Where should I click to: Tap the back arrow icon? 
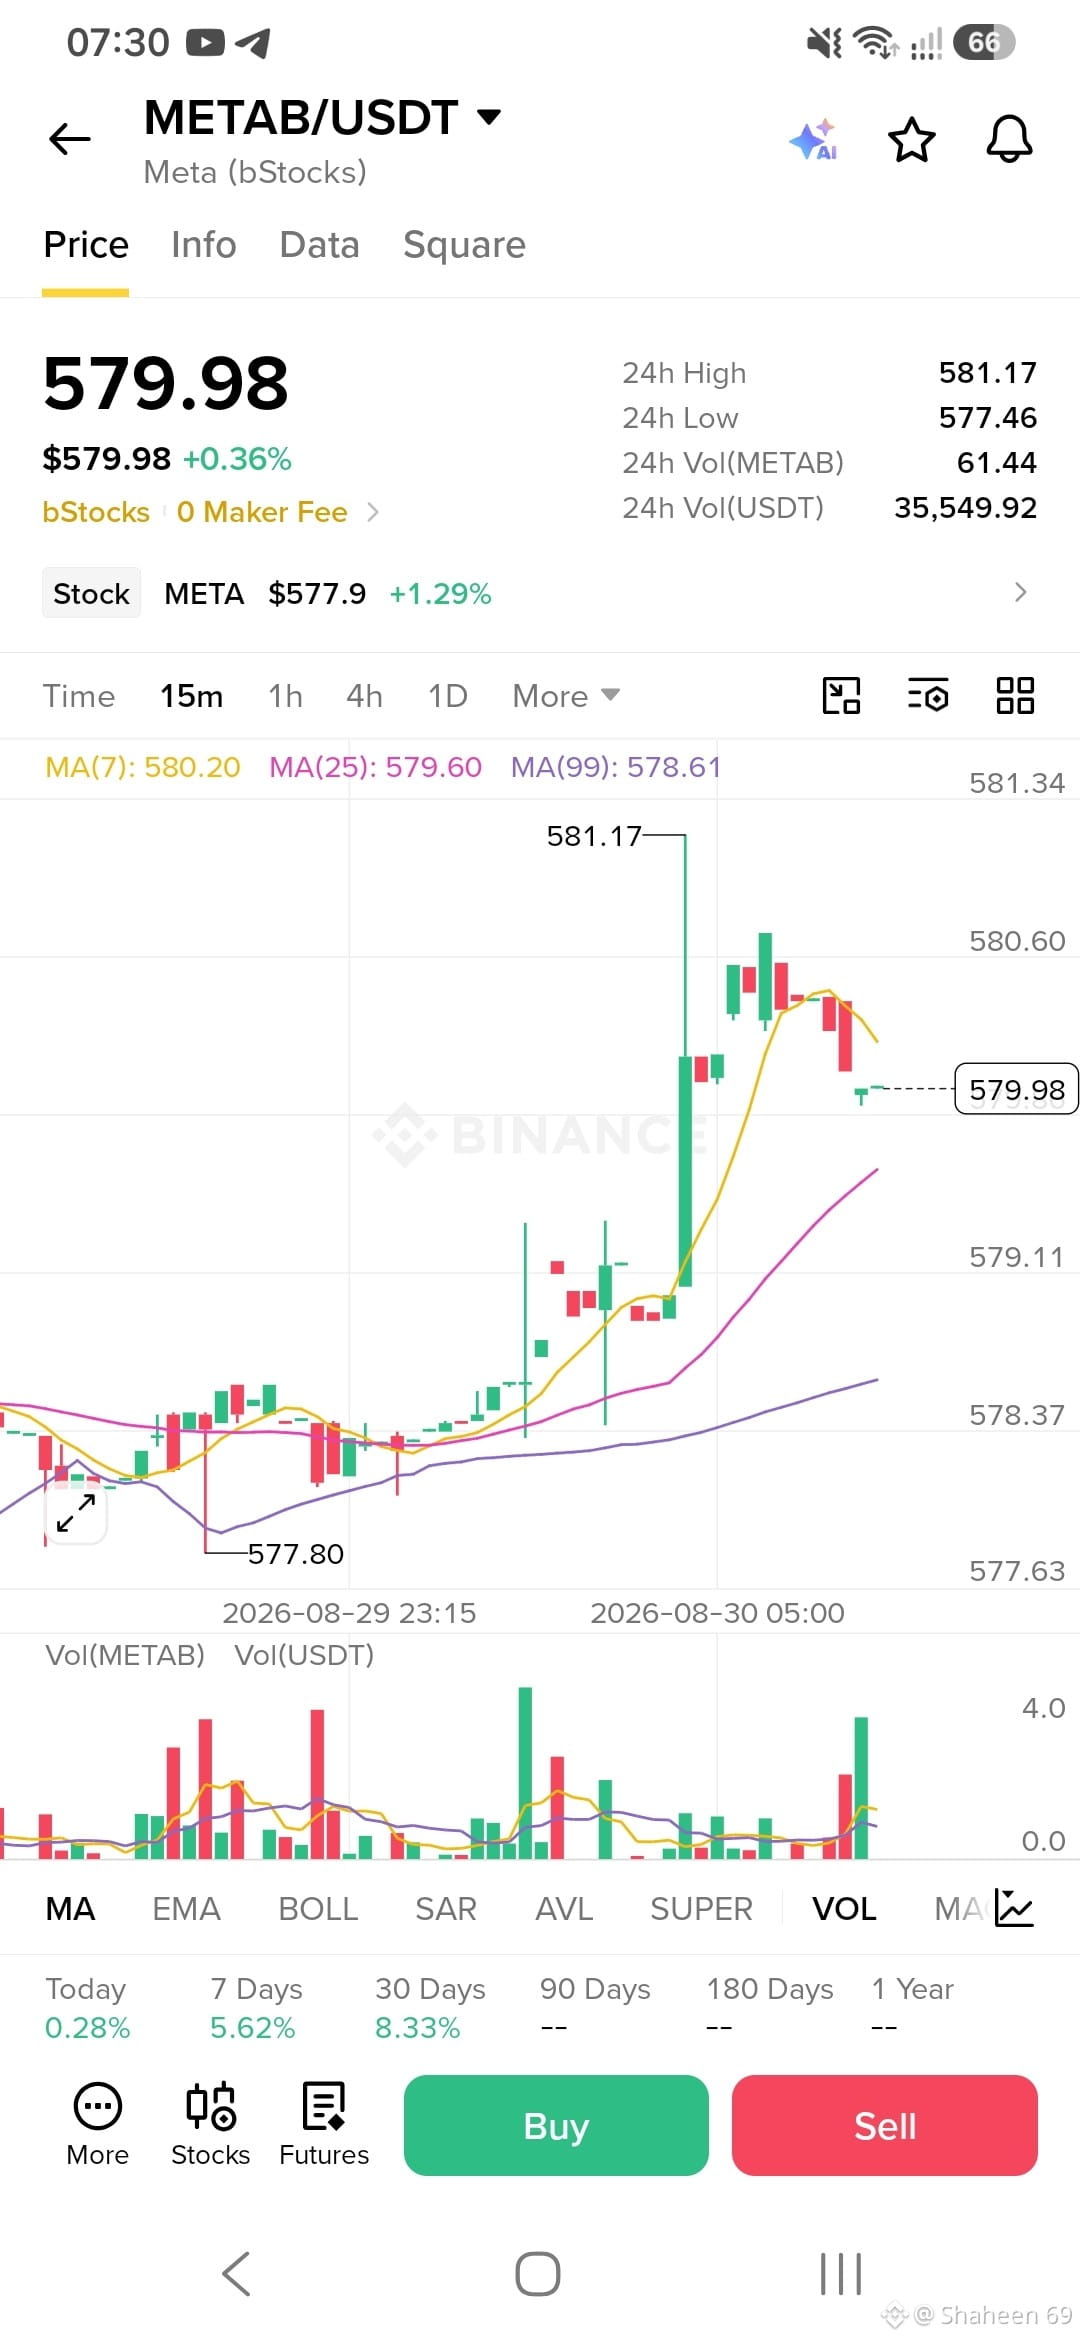pos(70,139)
